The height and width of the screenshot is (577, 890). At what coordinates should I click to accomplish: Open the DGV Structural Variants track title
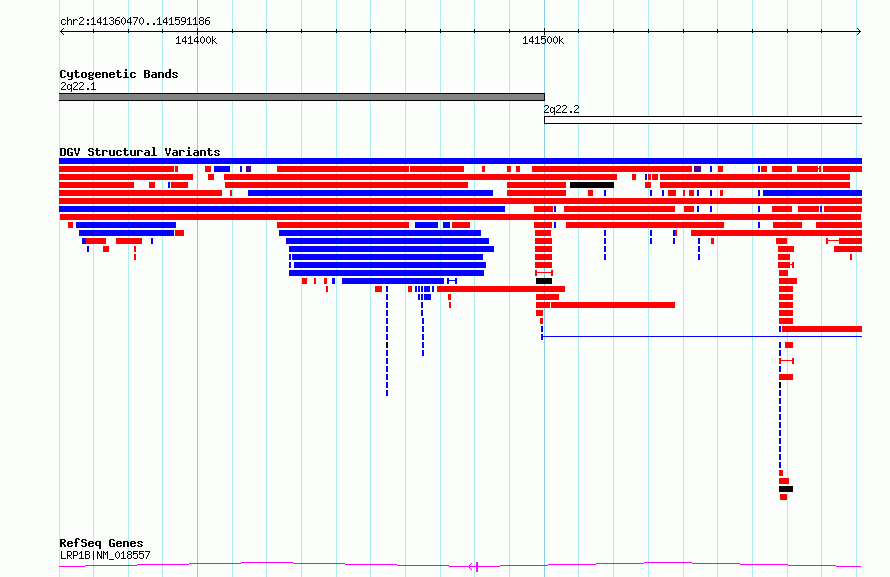coord(140,151)
